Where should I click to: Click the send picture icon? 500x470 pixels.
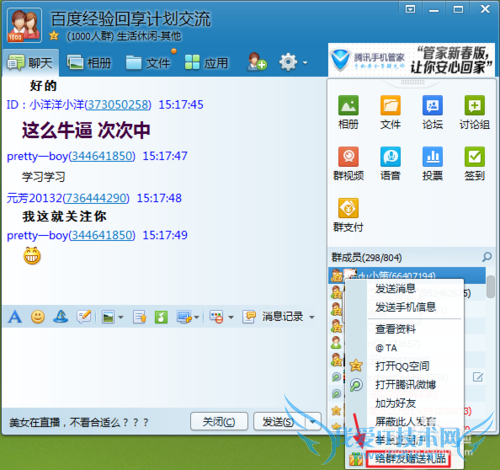tap(108, 317)
